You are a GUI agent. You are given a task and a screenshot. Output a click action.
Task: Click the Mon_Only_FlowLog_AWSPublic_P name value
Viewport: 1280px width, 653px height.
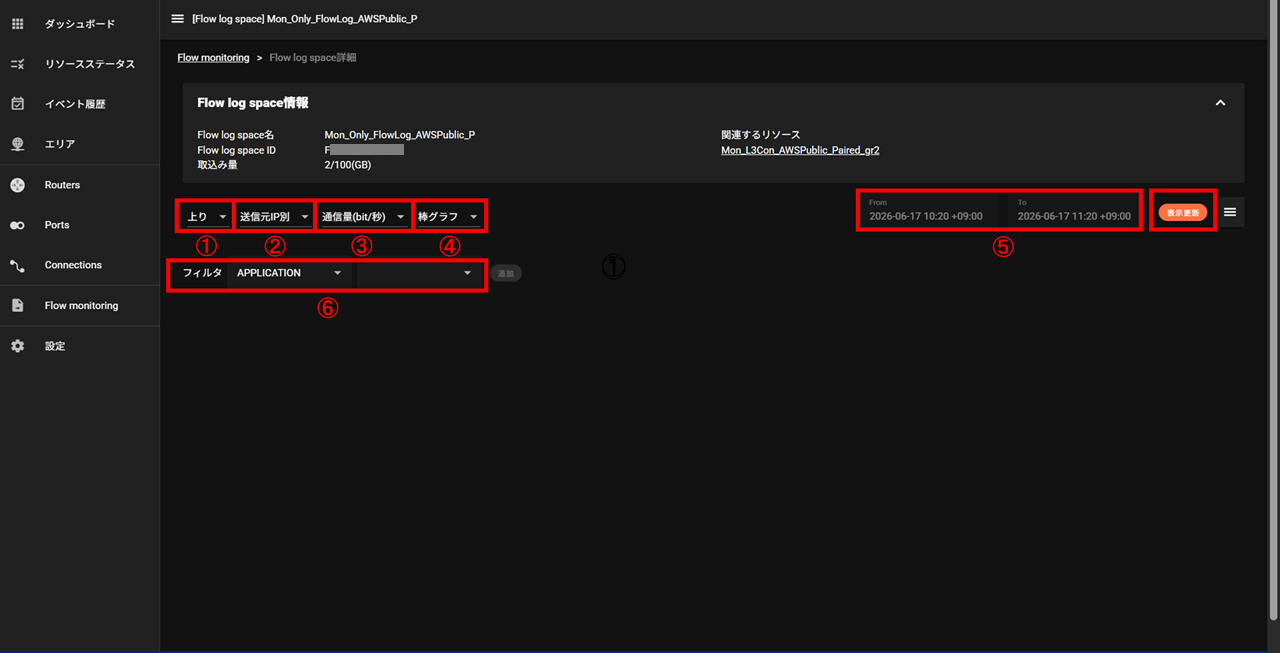pyautogui.click(x=400, y=135)
